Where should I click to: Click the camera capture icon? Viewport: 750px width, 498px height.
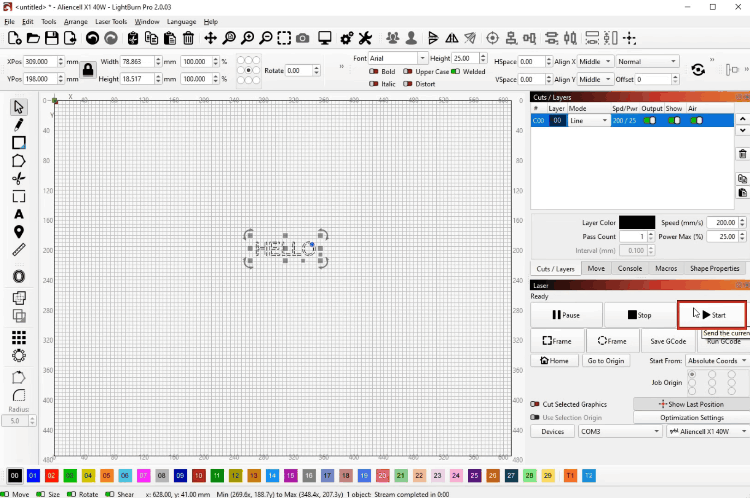pyautogui.click(x=302, y=38)
